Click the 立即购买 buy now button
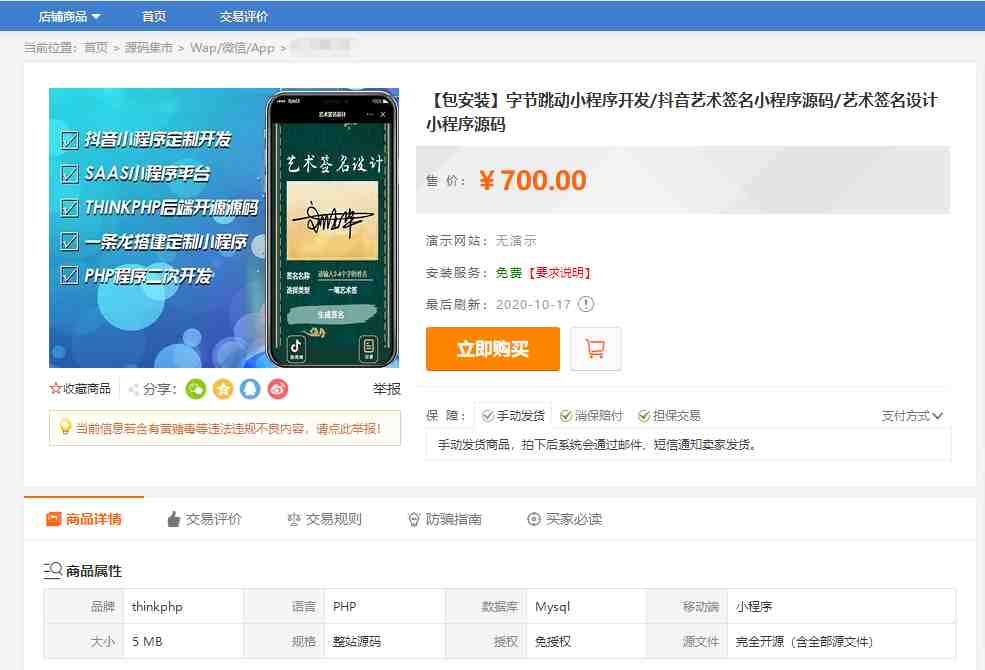This screenshot has height=670, width=985. point(492,348)
